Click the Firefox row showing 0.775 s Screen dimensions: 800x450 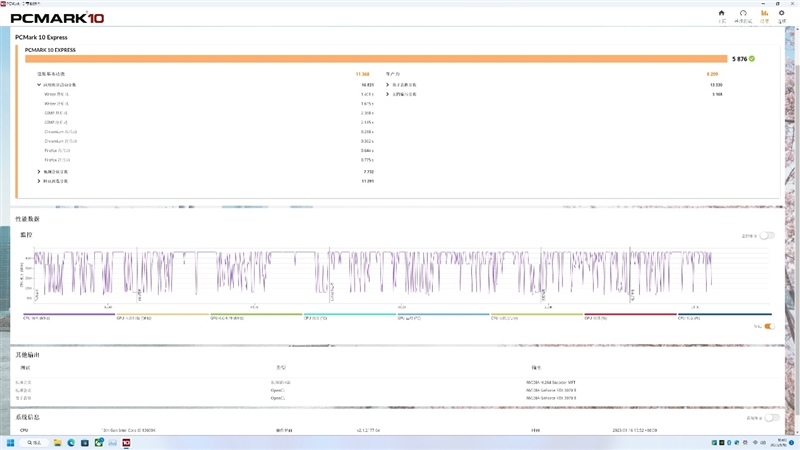tap(209, 160)
